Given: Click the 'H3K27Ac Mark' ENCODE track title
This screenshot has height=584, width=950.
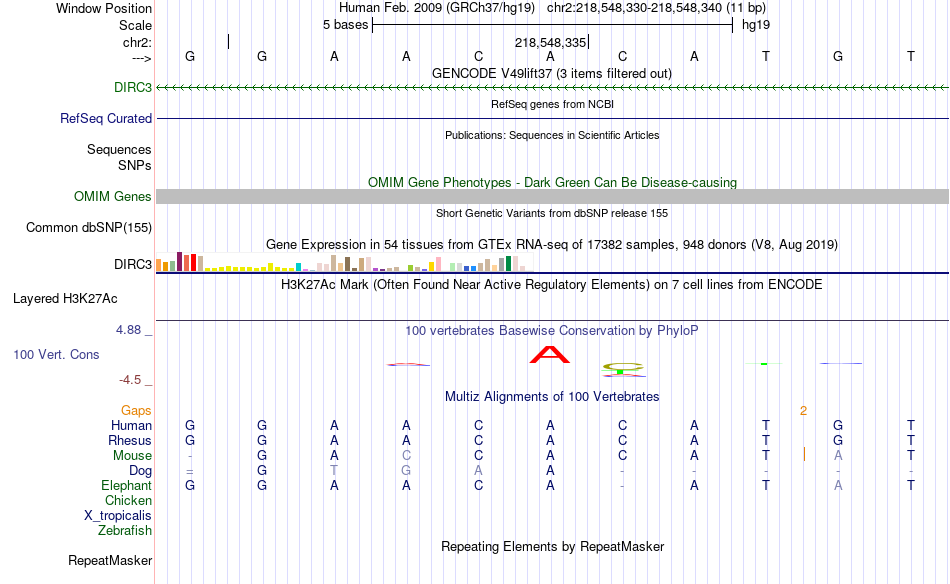Looking at the screenshot, I should click(x=552, y=285).
